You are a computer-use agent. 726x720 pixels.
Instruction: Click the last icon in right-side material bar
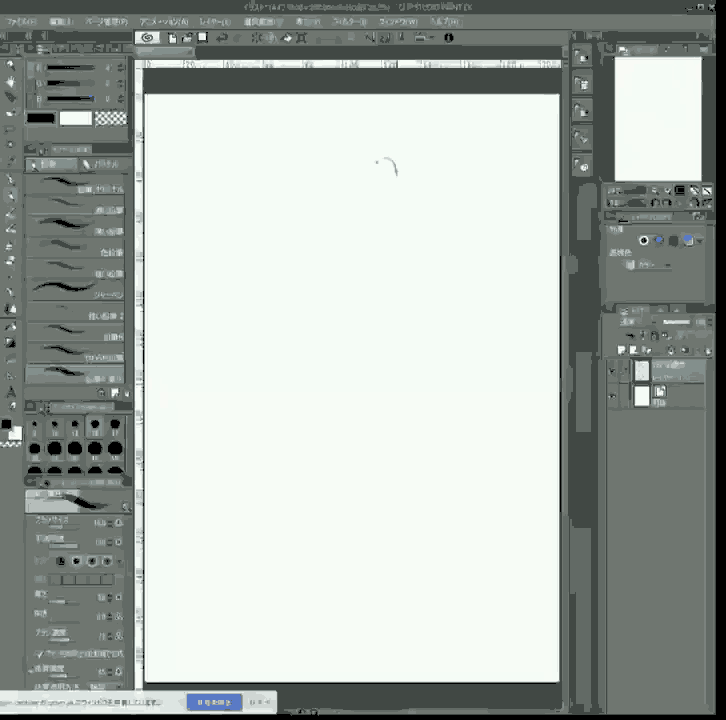pyautogui.click(x=582, y=166)
